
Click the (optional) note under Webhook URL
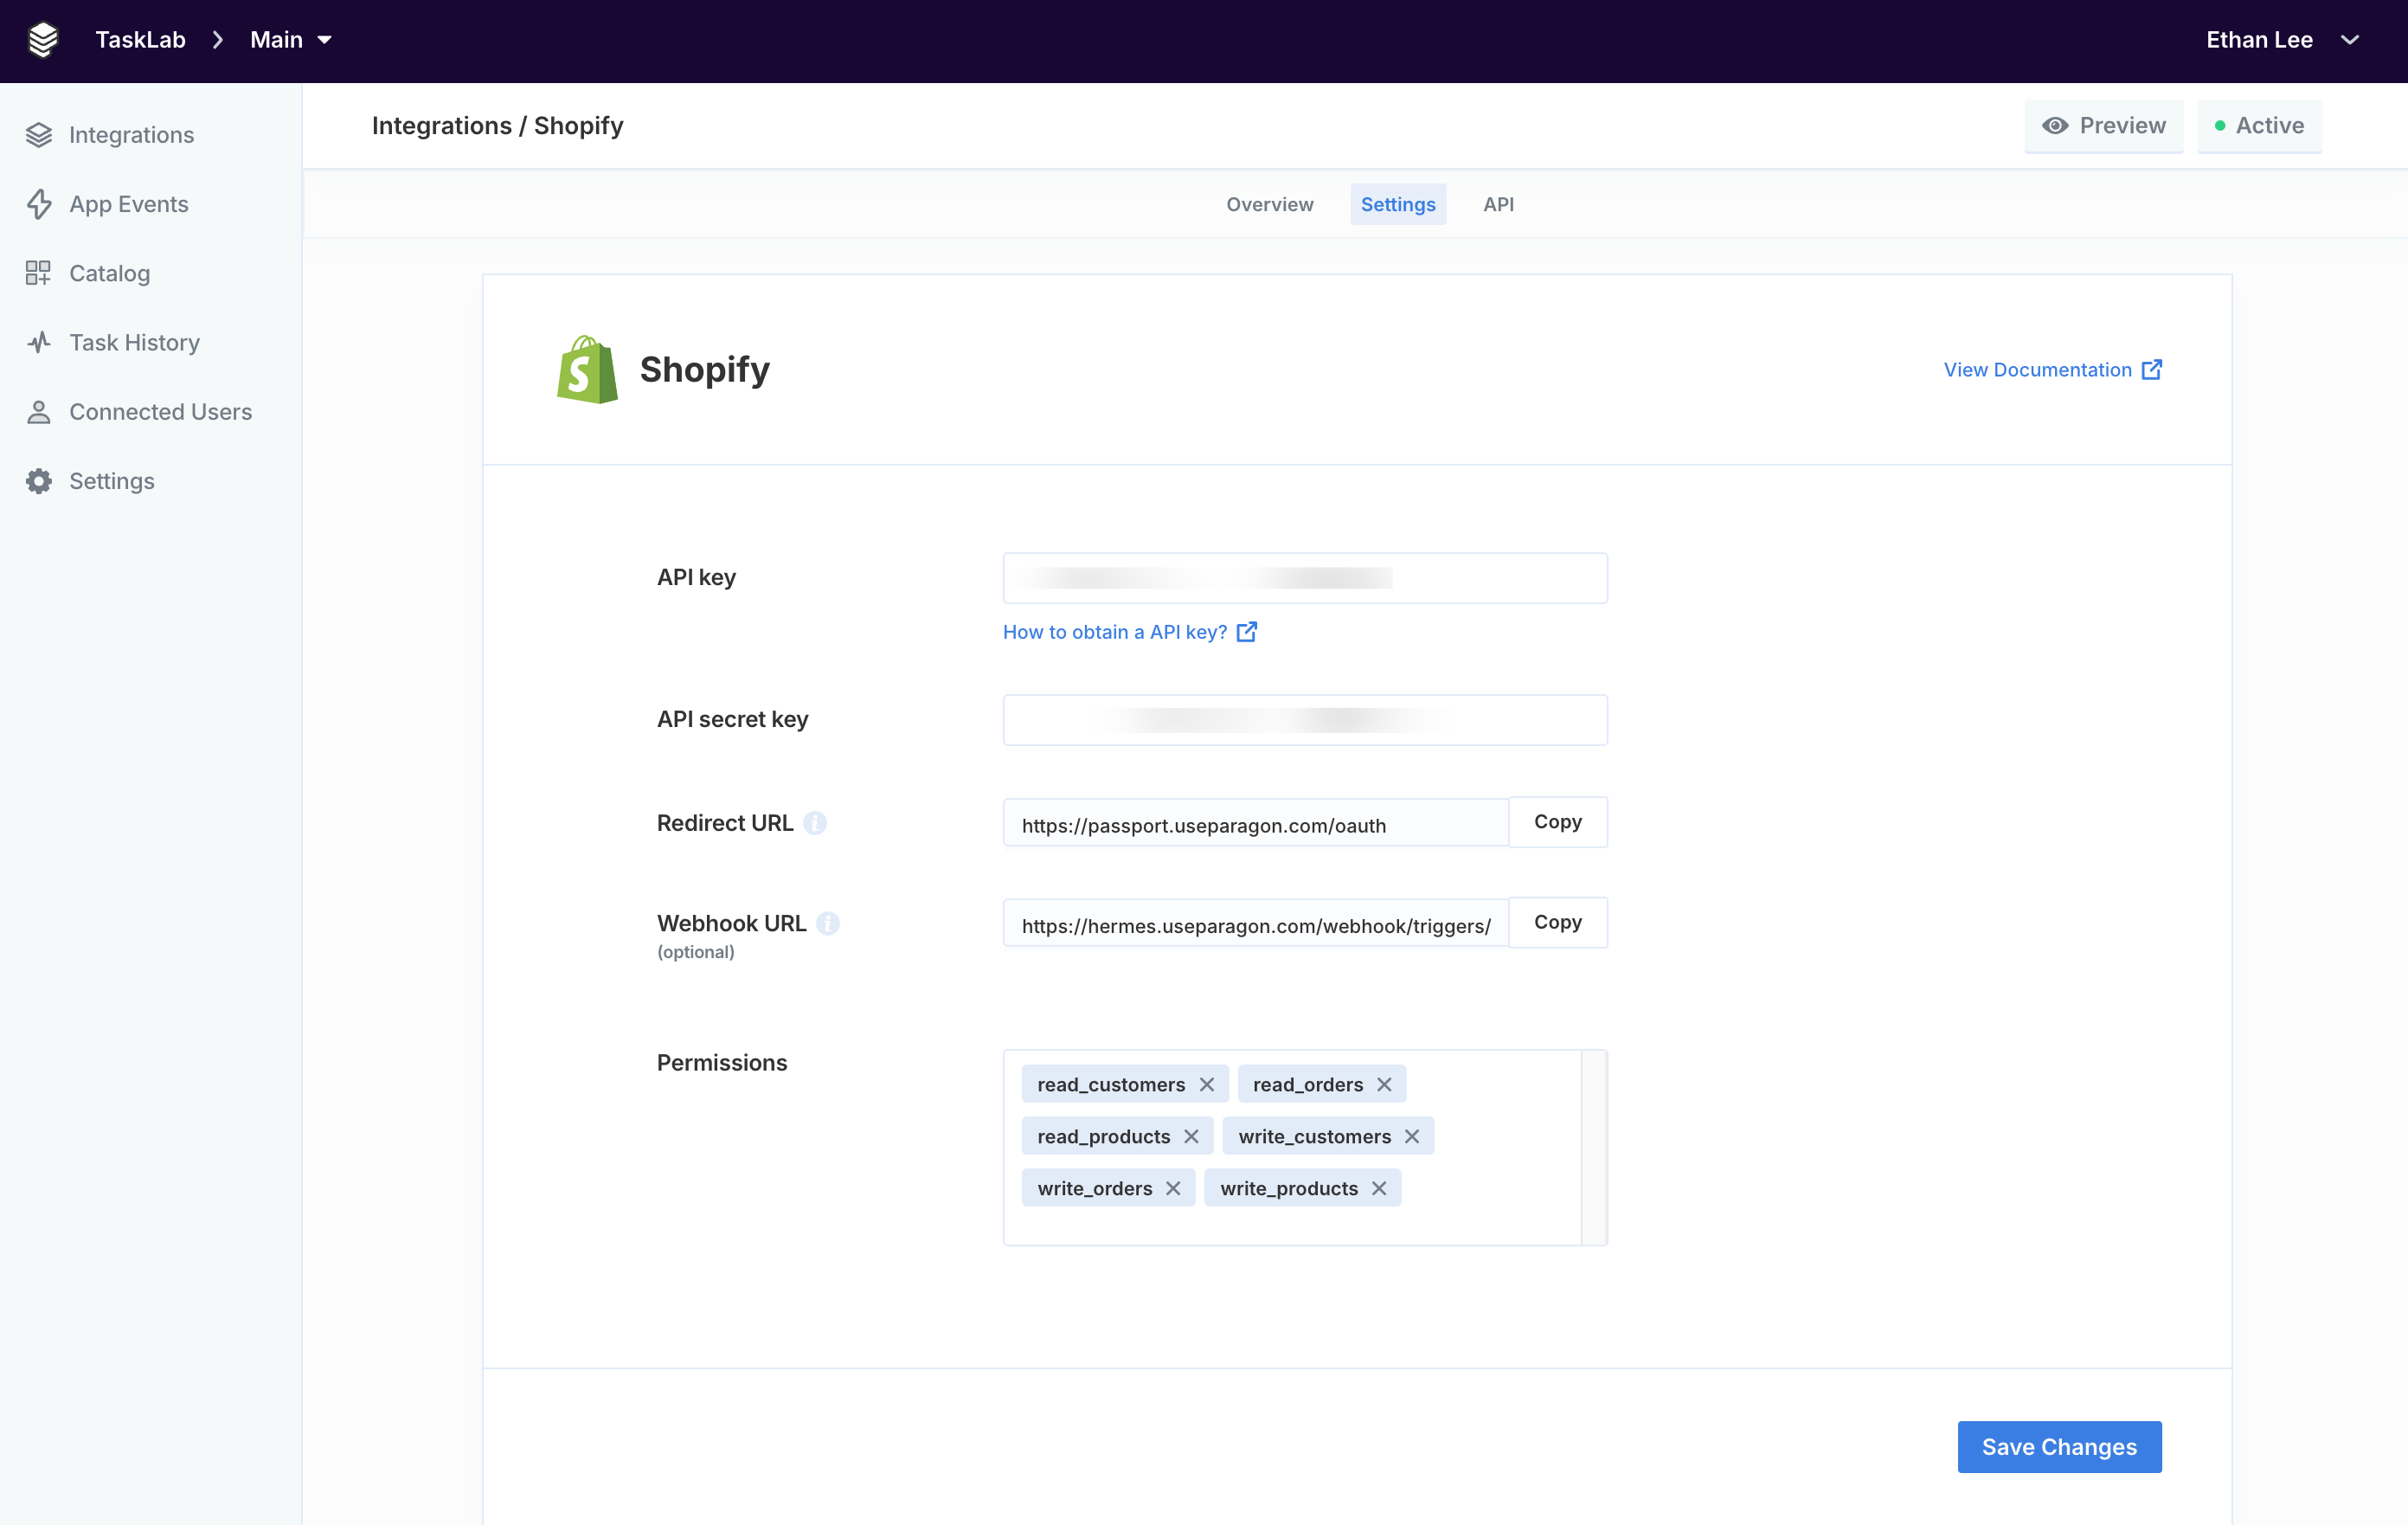coord(696,952)
